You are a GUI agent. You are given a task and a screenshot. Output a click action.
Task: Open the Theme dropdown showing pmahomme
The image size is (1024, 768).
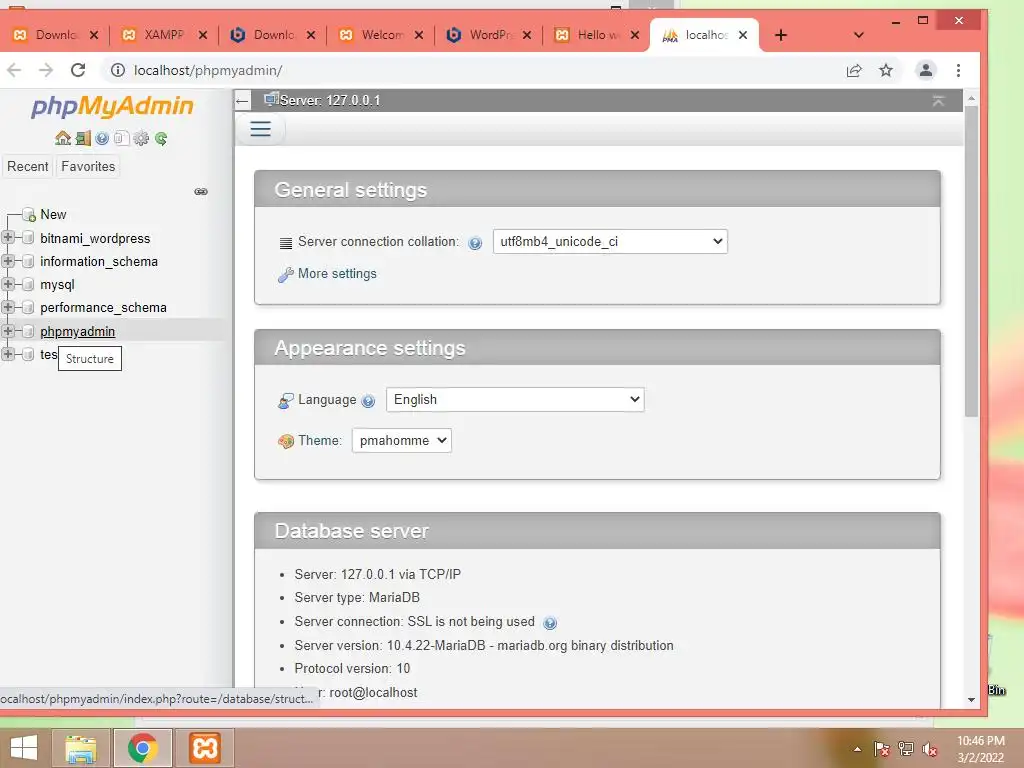click(x=402, y=440)
